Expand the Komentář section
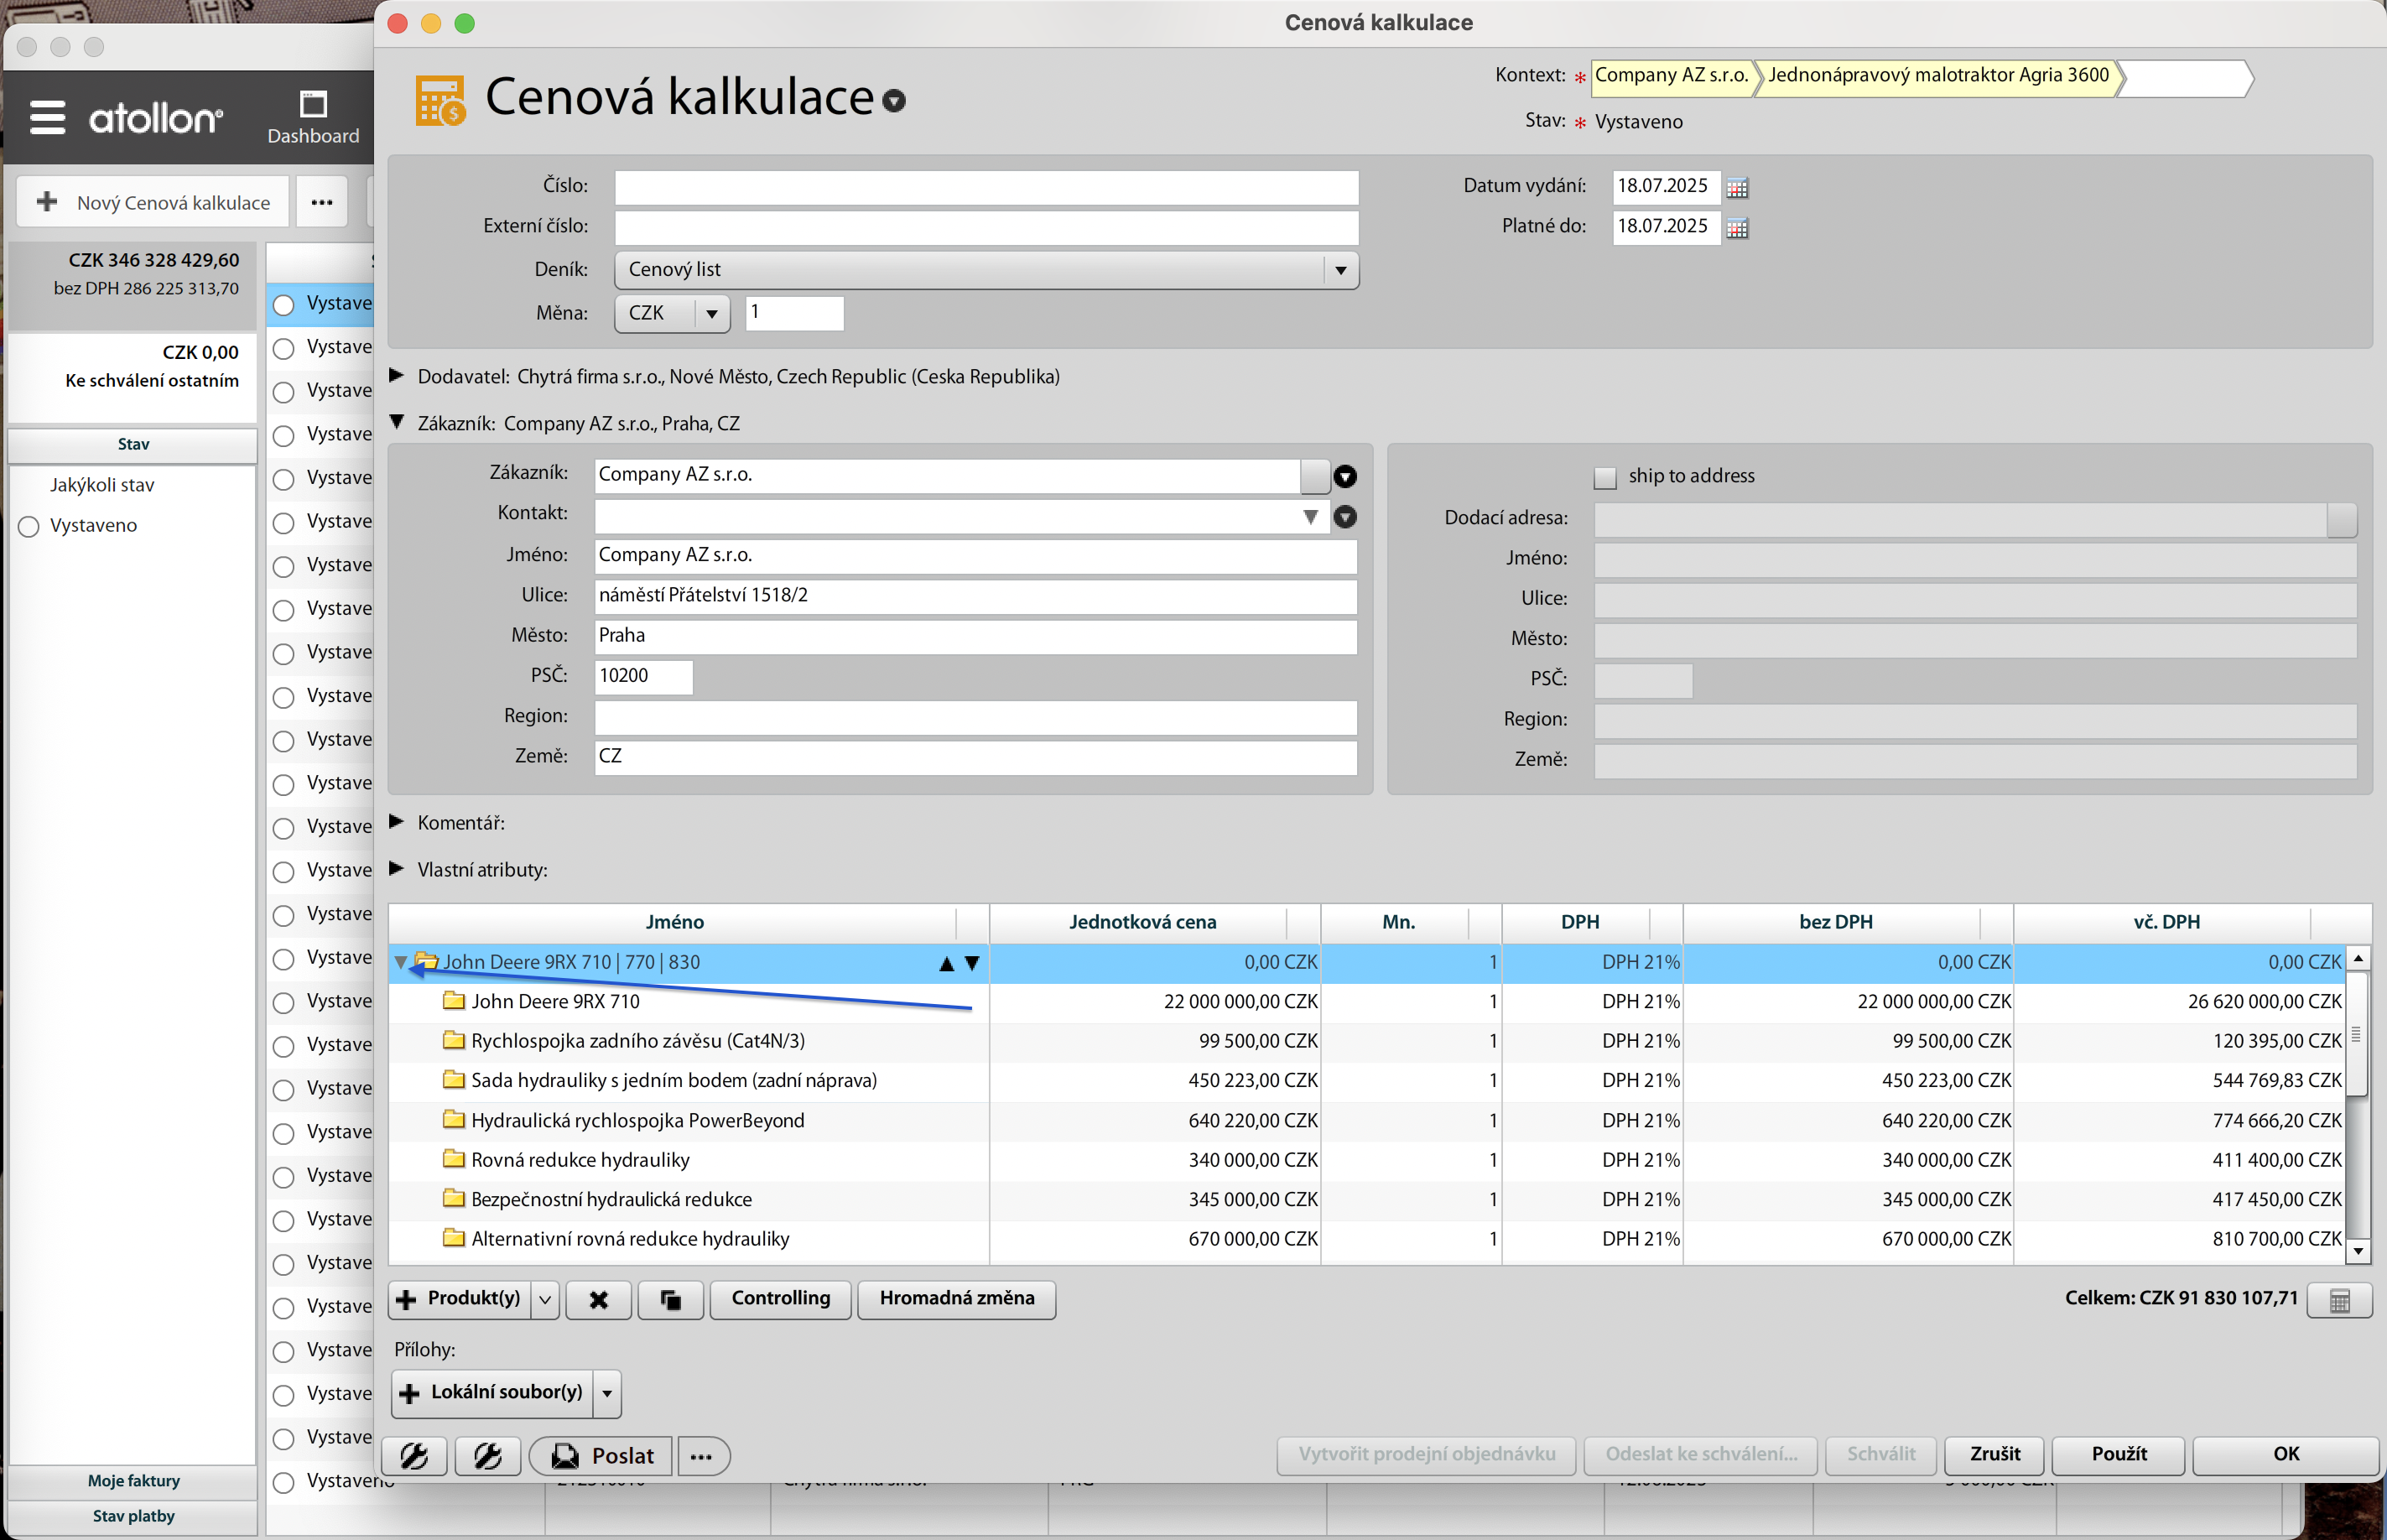 tap(397, 821)
